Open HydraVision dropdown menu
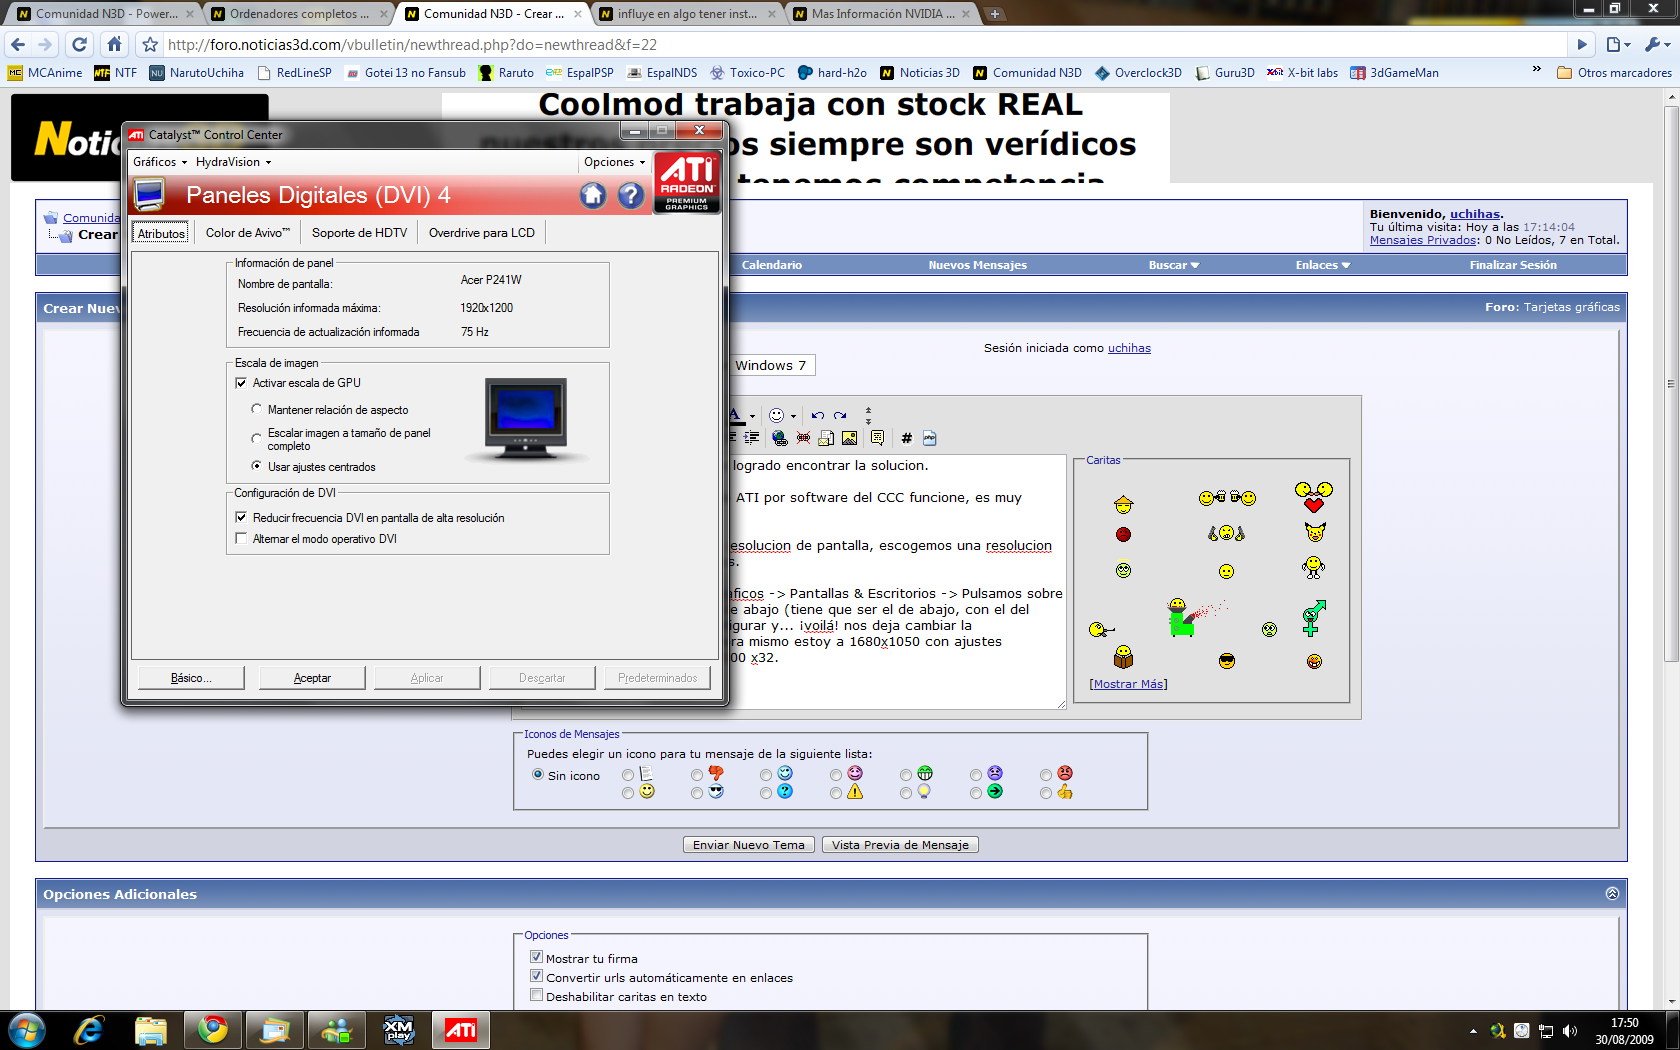Viewport: 1680px width, 1050px height. [233, 162]
